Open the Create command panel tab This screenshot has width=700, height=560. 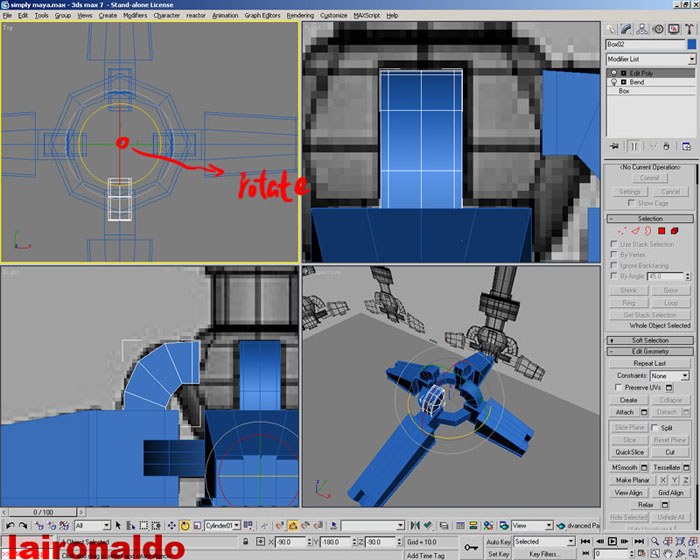611,29
